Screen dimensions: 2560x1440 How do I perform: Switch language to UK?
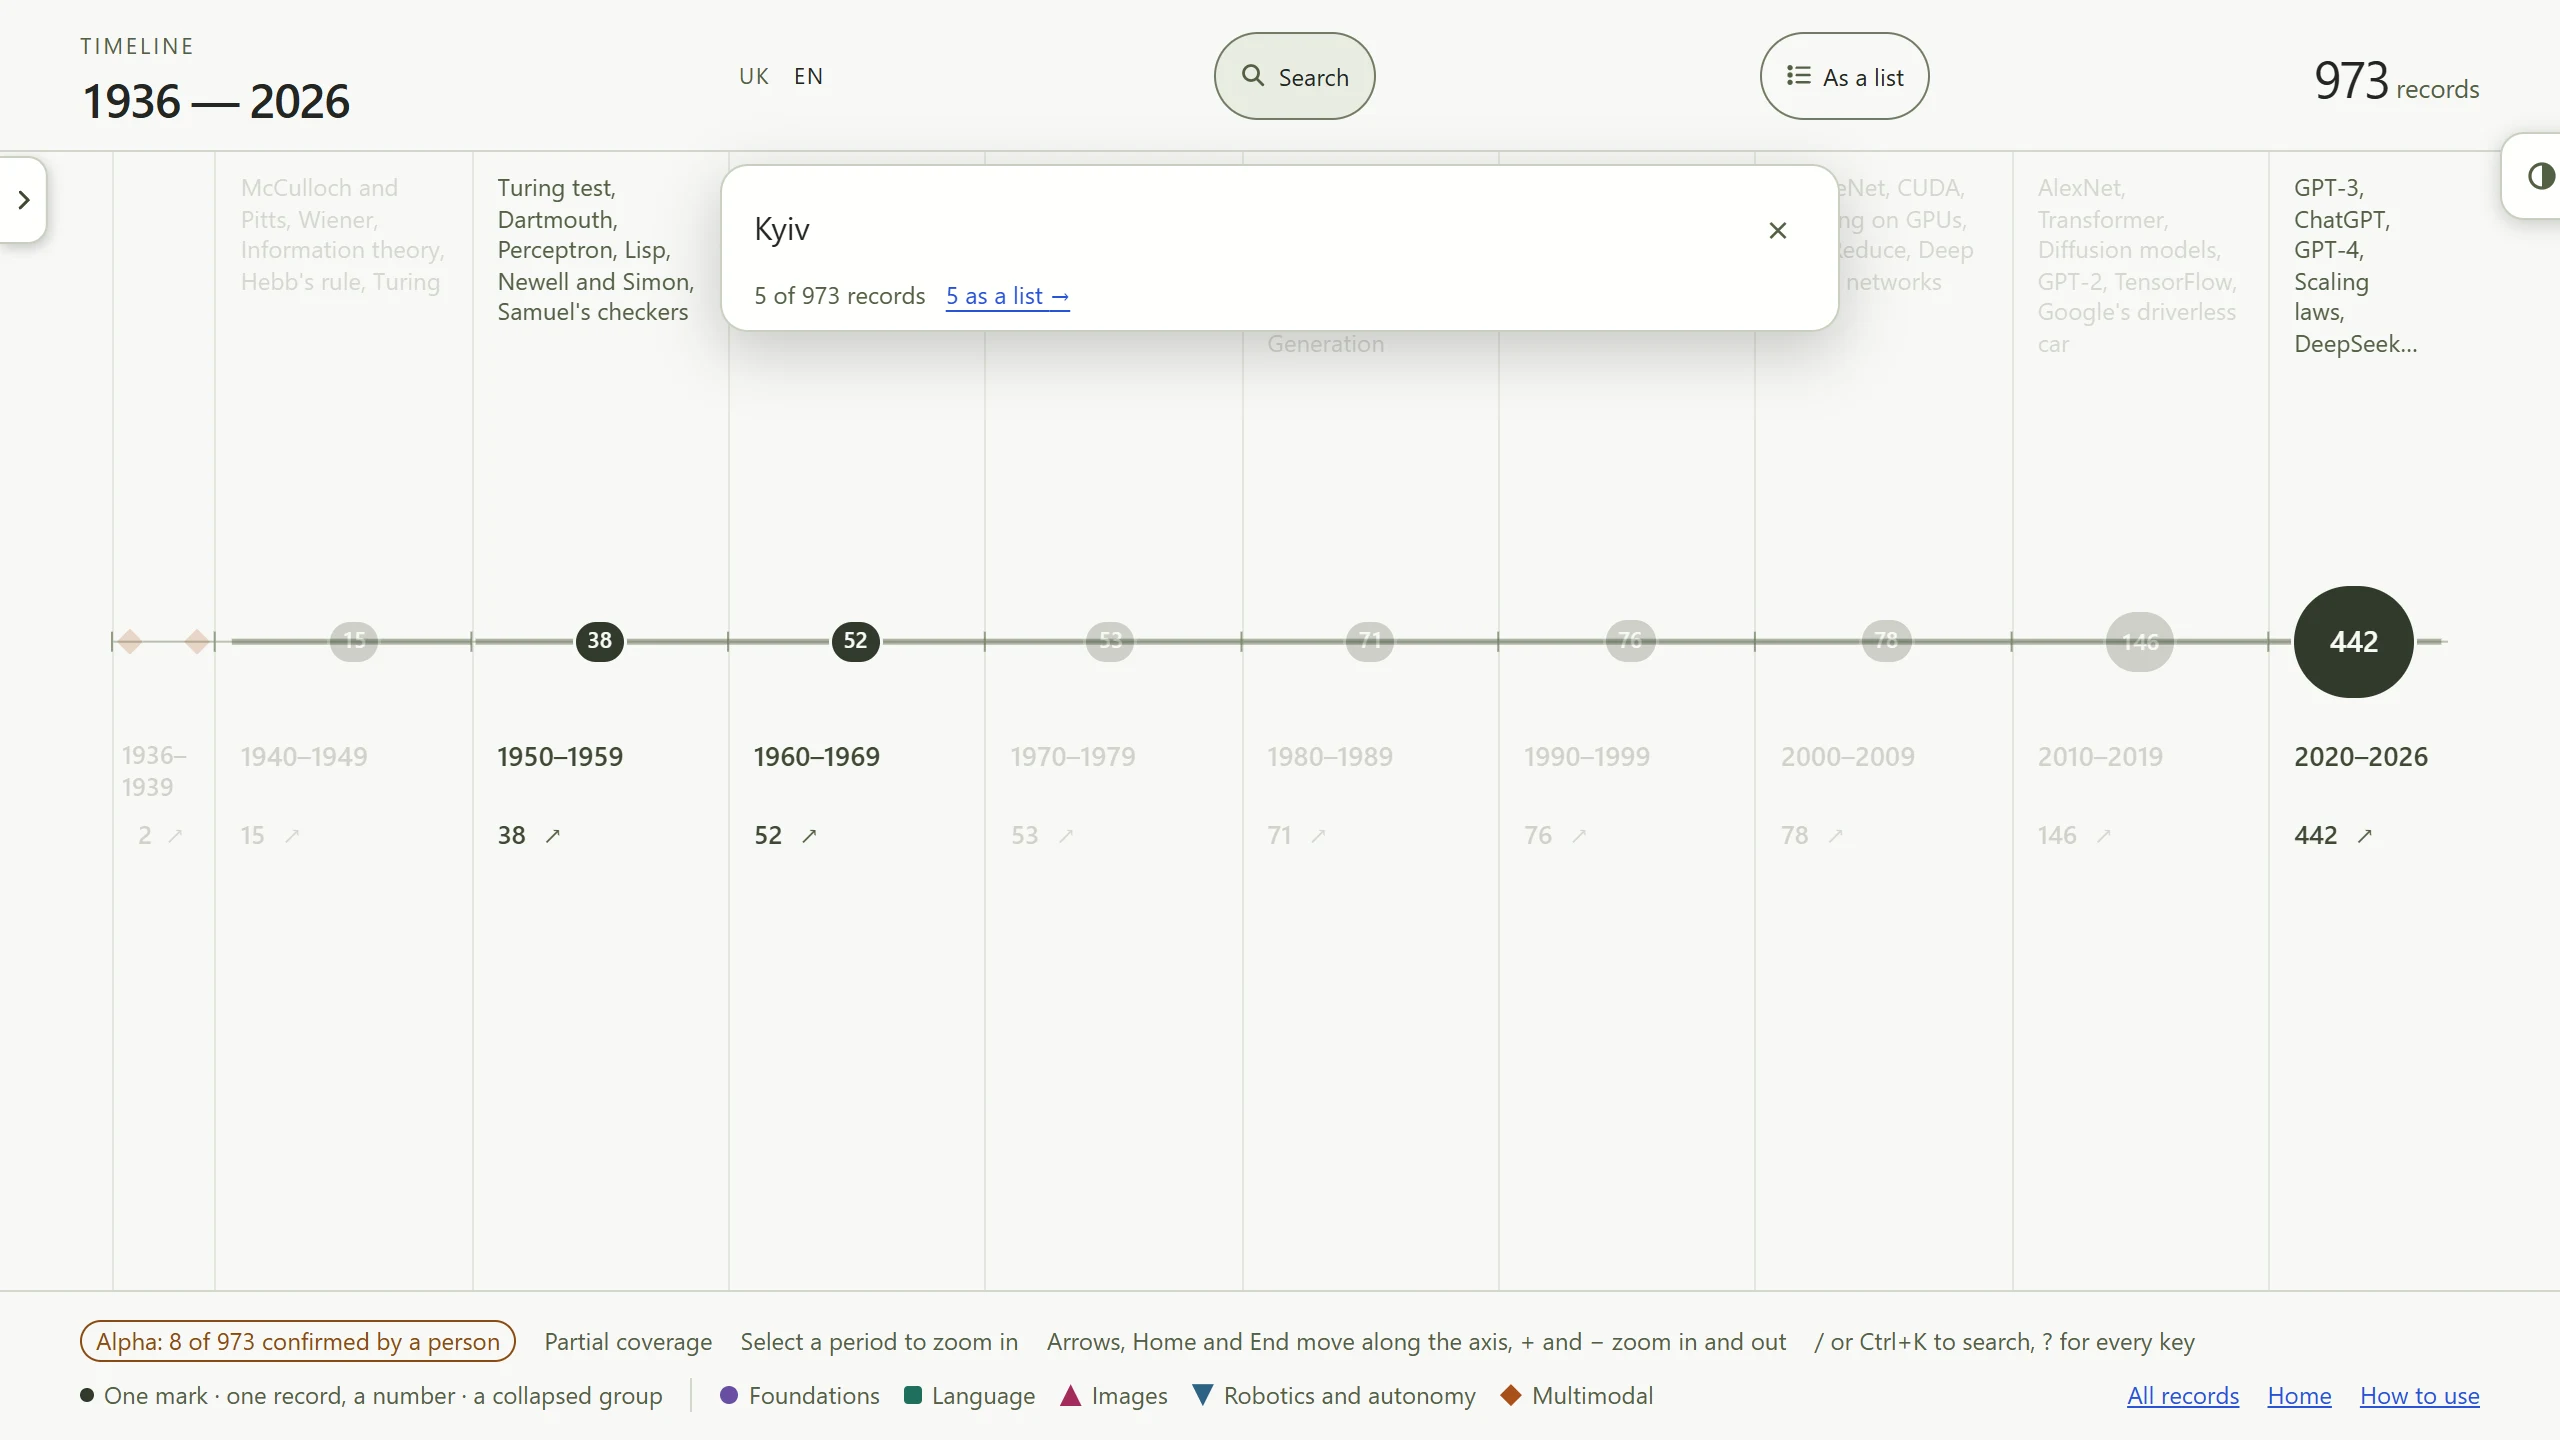[754, 77]
